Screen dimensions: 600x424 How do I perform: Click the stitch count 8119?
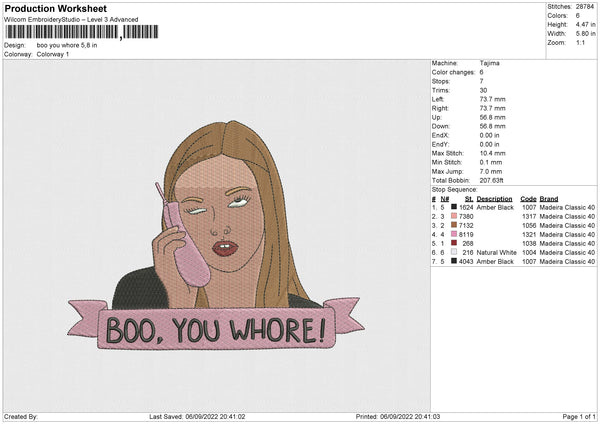[466, 235]
